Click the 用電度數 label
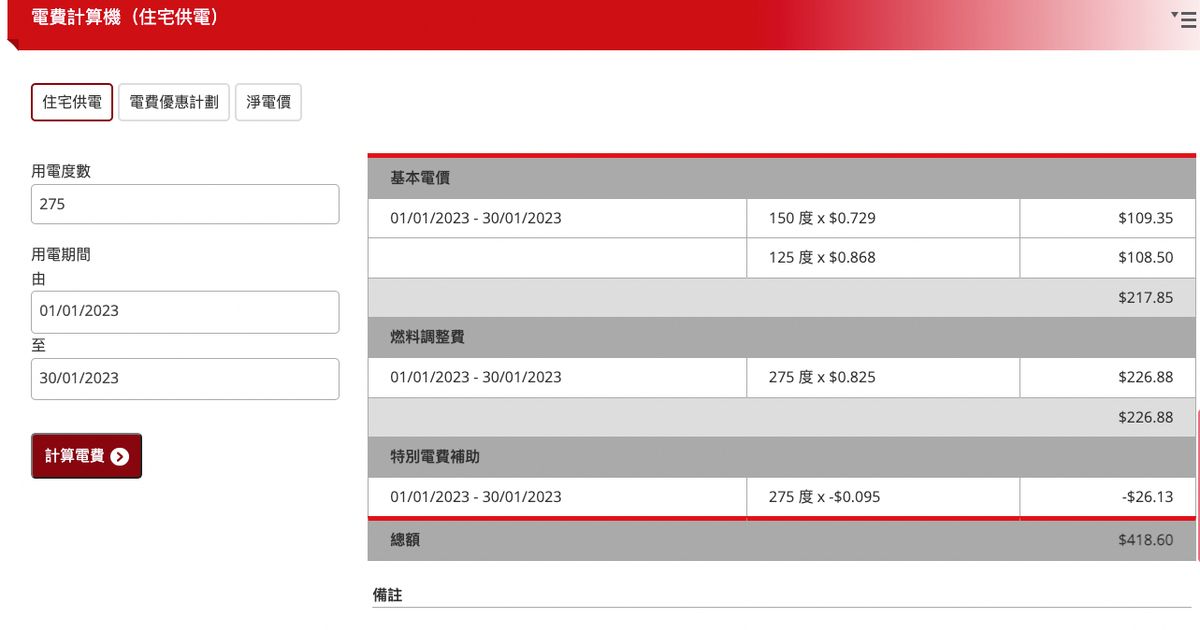The width and height of the screenshot is (1200, 630). pyautogui.click(x=61, y=171)
